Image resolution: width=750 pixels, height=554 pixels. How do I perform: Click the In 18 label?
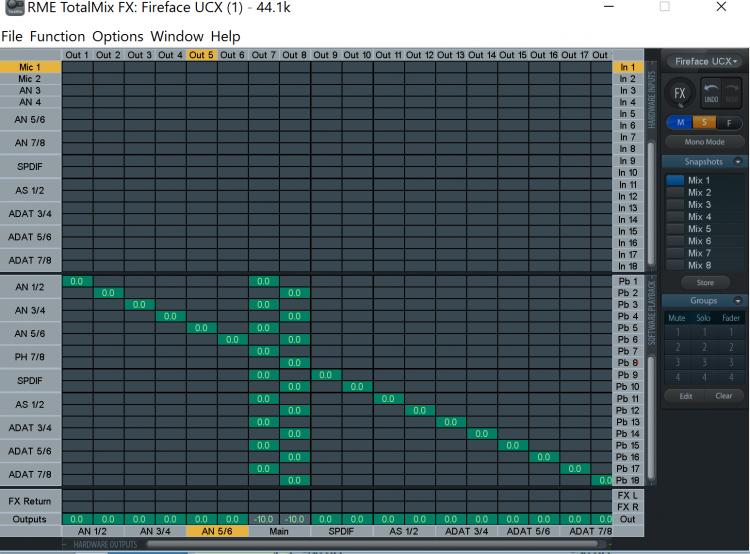tap(628, 266)
